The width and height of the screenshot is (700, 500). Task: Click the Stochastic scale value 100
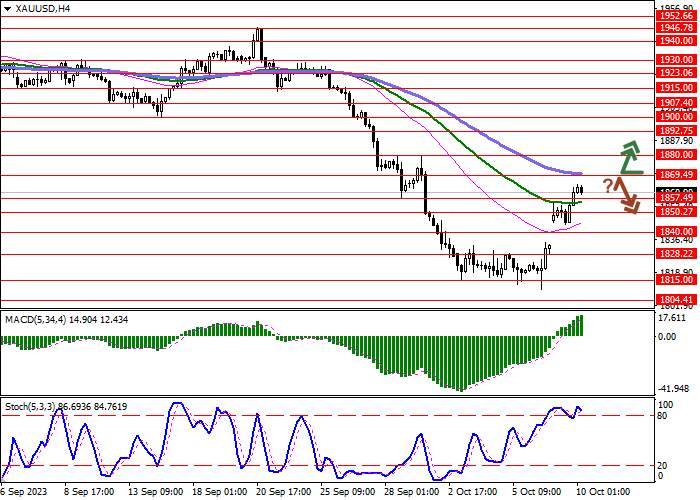tap(666, 405)
